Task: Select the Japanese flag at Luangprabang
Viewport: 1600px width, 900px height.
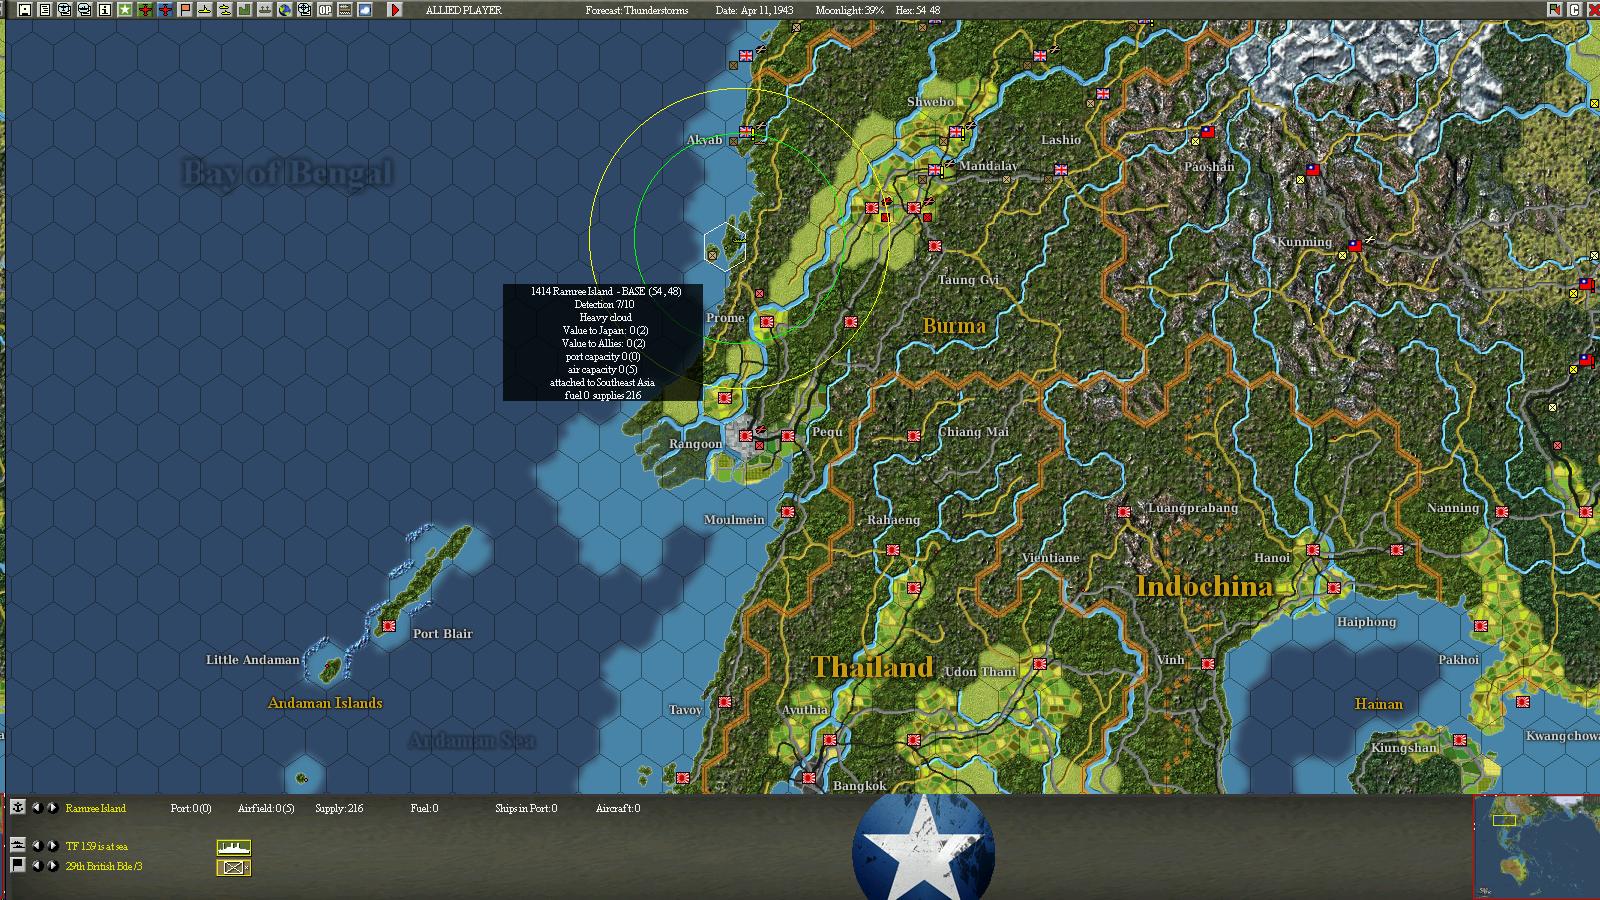Action: pyautogui.click(x=1124, y=512)
